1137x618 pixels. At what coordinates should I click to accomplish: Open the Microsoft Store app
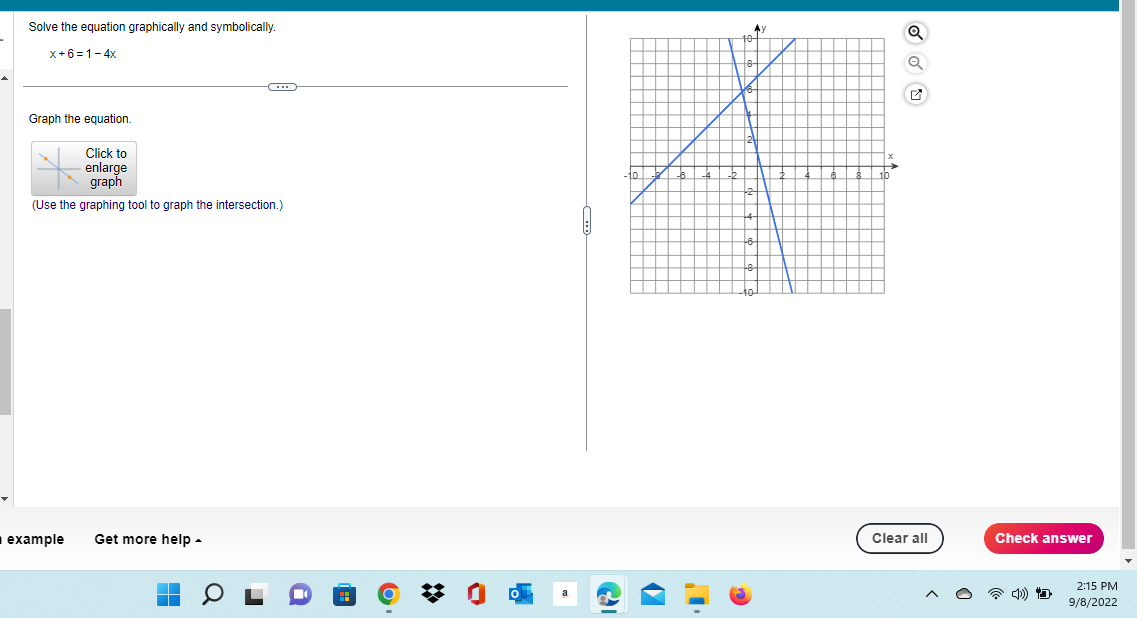coord(344,594)
